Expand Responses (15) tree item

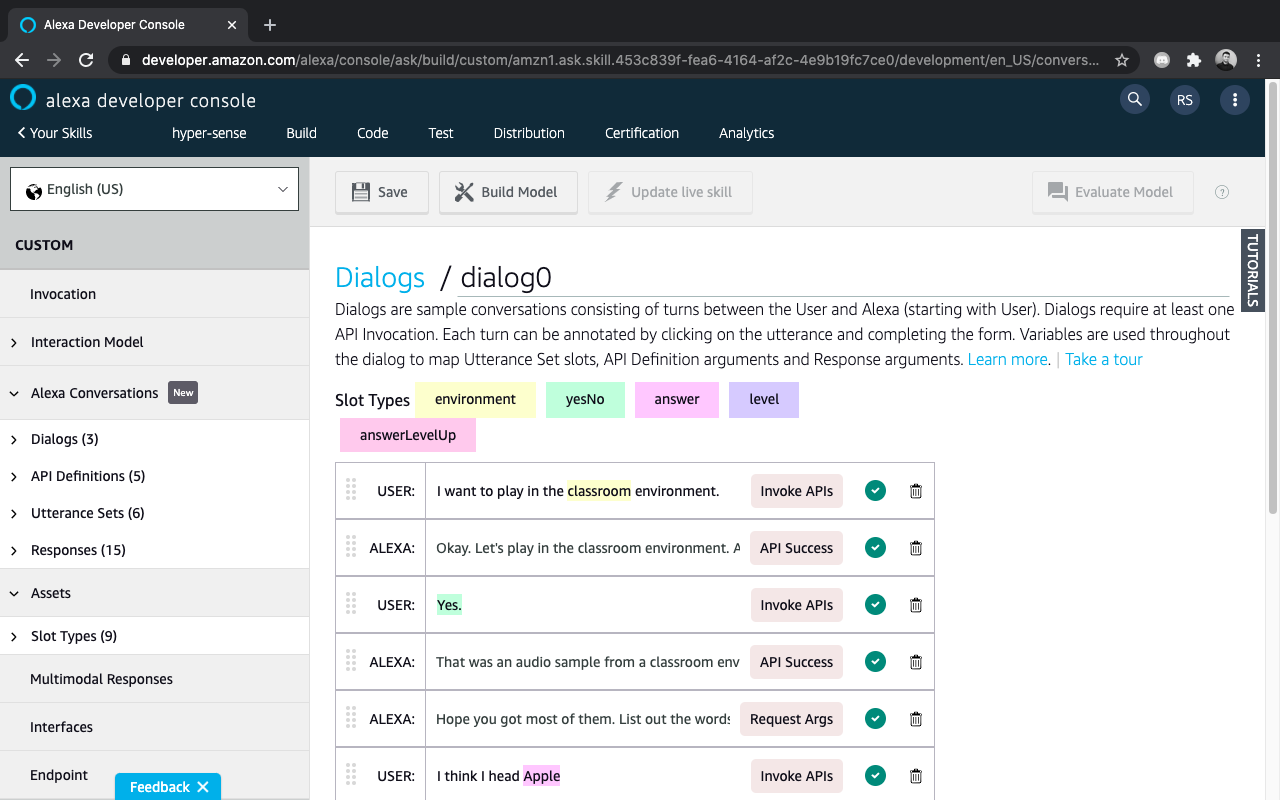tap(14, 550)
